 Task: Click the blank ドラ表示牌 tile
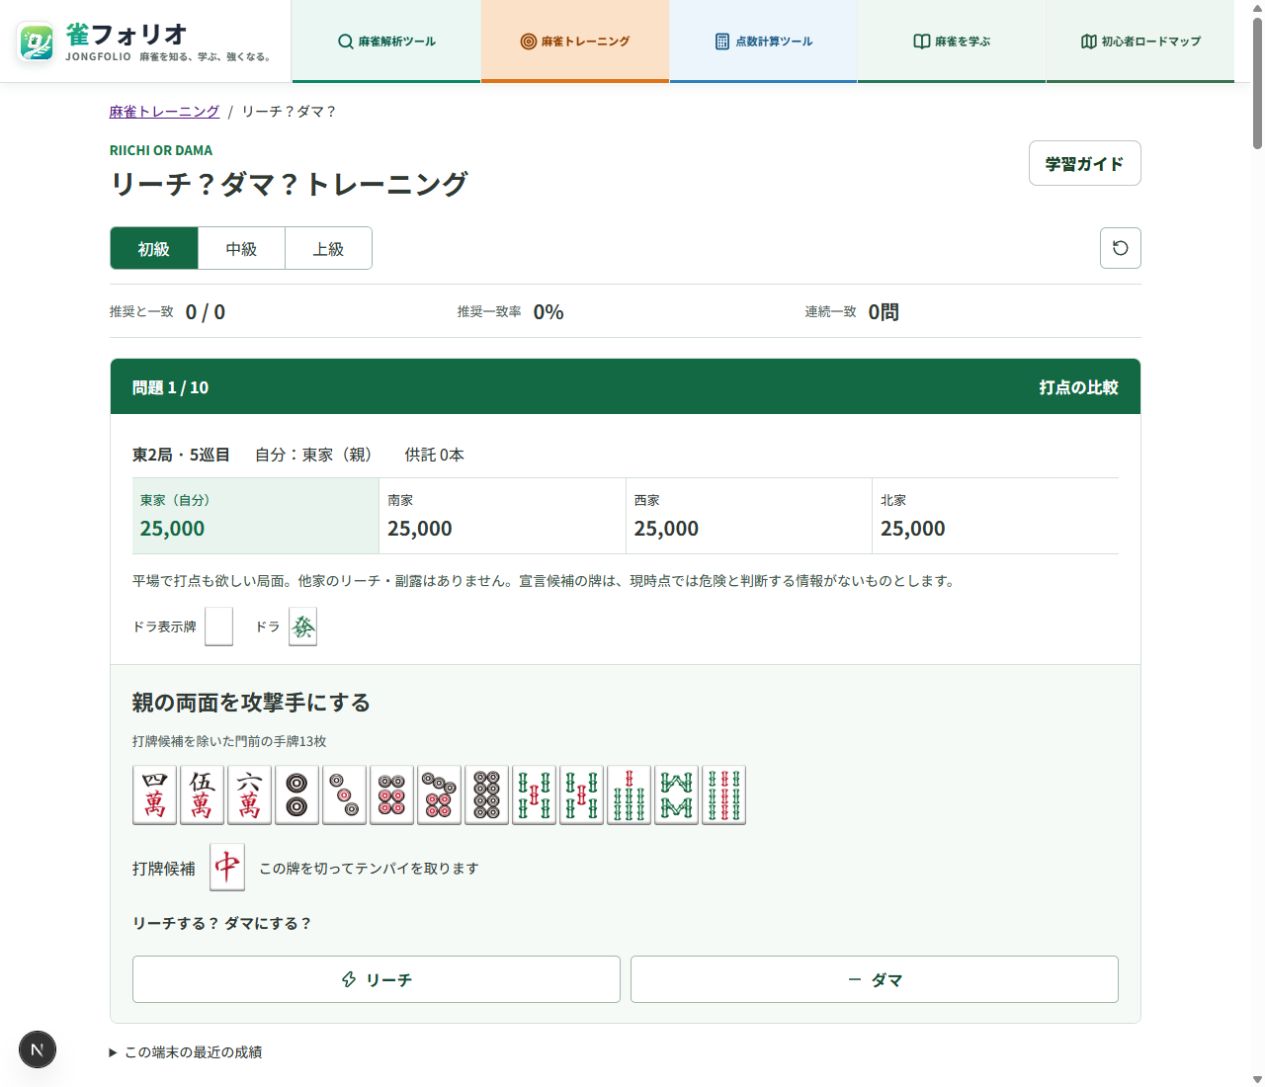[x=219, y=627]
